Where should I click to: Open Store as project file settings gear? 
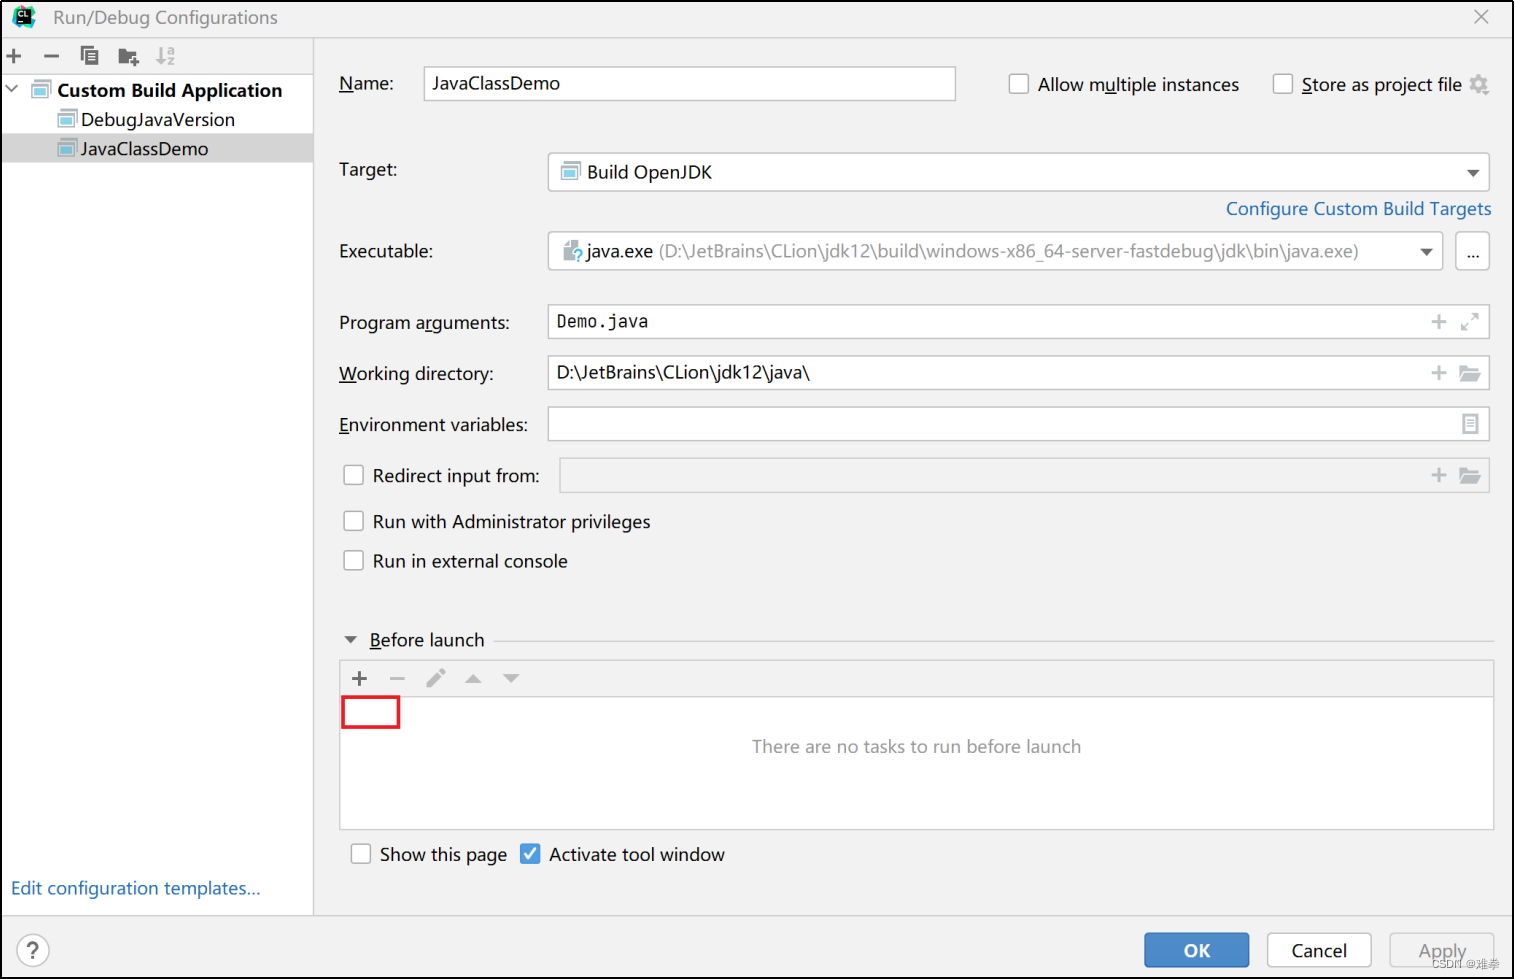tap(1479, 85)
